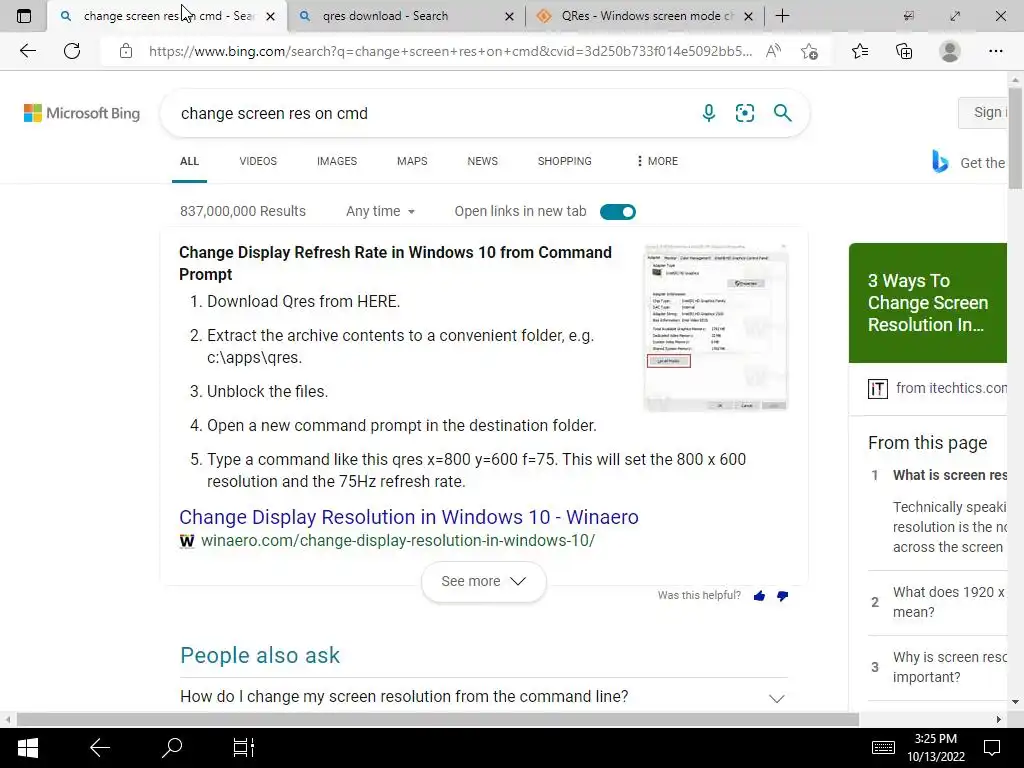
Task: Switch to NEWS results
Action: tap(483, 161)
